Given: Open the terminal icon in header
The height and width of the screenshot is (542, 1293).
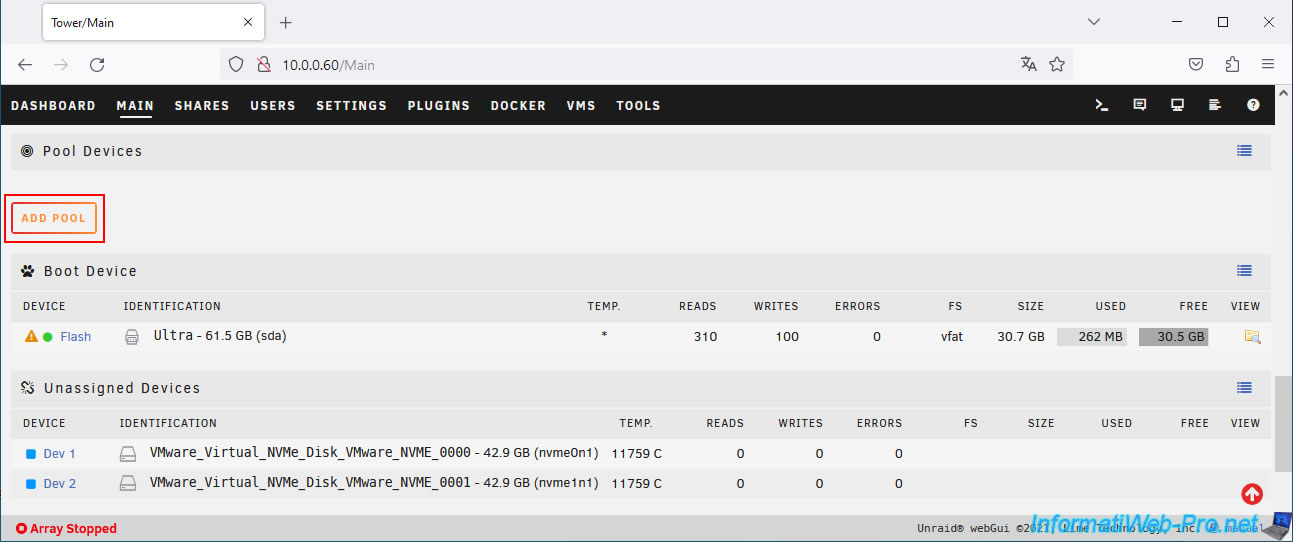Looking at the screenshot, I should click(x=1102, y=105).
